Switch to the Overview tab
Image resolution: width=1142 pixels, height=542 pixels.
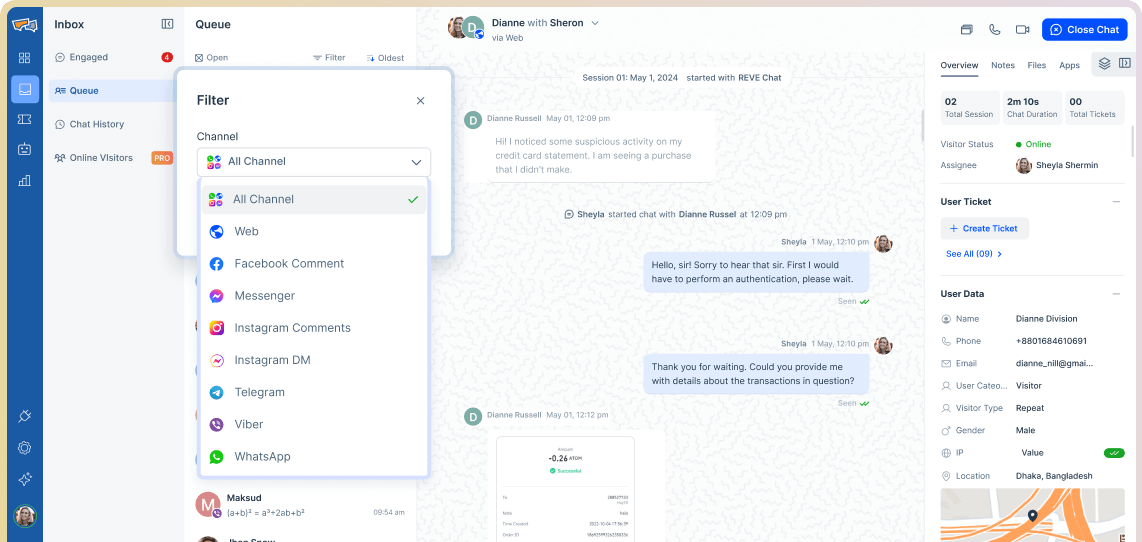click(959, 66)
